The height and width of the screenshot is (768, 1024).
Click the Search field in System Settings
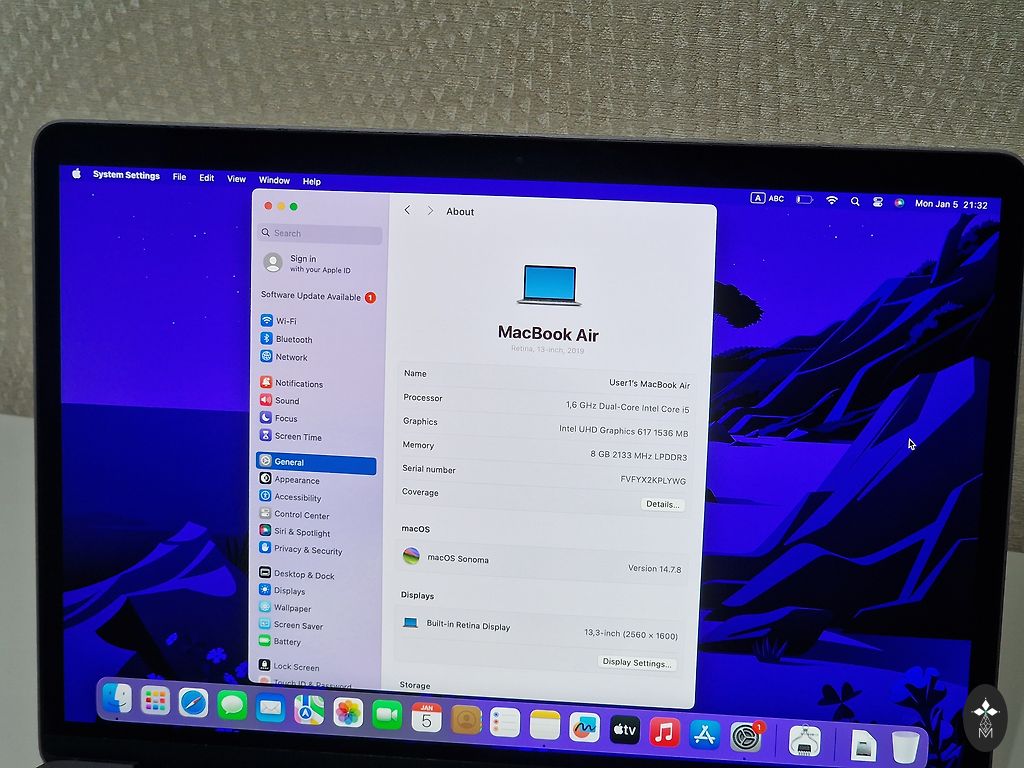320,234
